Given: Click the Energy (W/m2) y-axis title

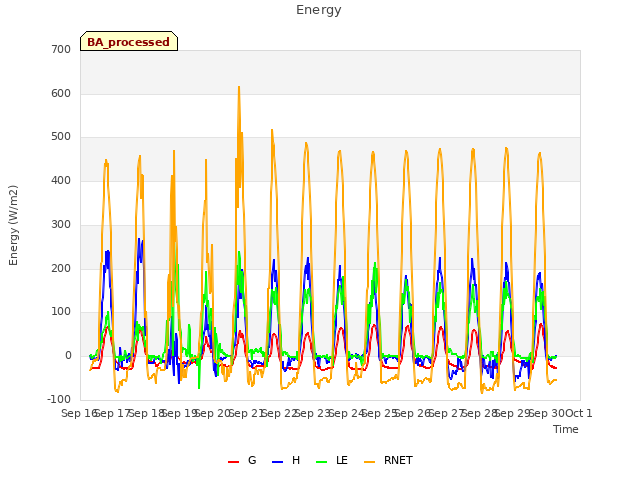Looking at the screenshot, I should point(13,225).
